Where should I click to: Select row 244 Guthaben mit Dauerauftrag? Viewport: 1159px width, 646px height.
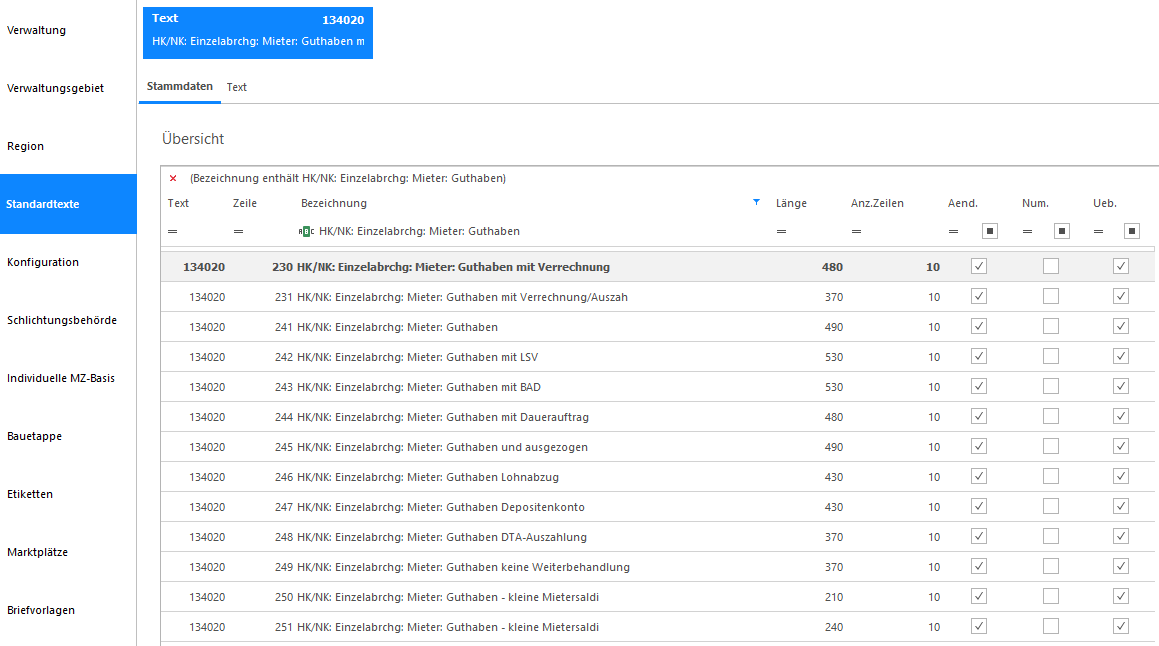tap(658, 417)
